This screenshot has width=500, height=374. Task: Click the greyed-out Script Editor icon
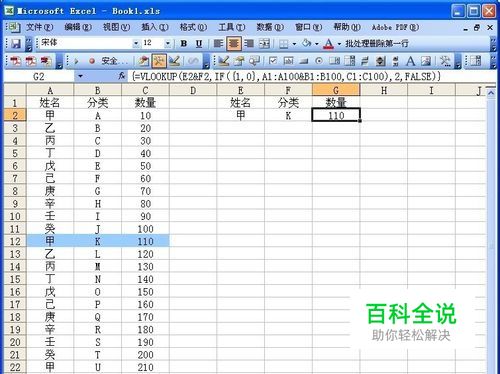[x=193, y=61]
